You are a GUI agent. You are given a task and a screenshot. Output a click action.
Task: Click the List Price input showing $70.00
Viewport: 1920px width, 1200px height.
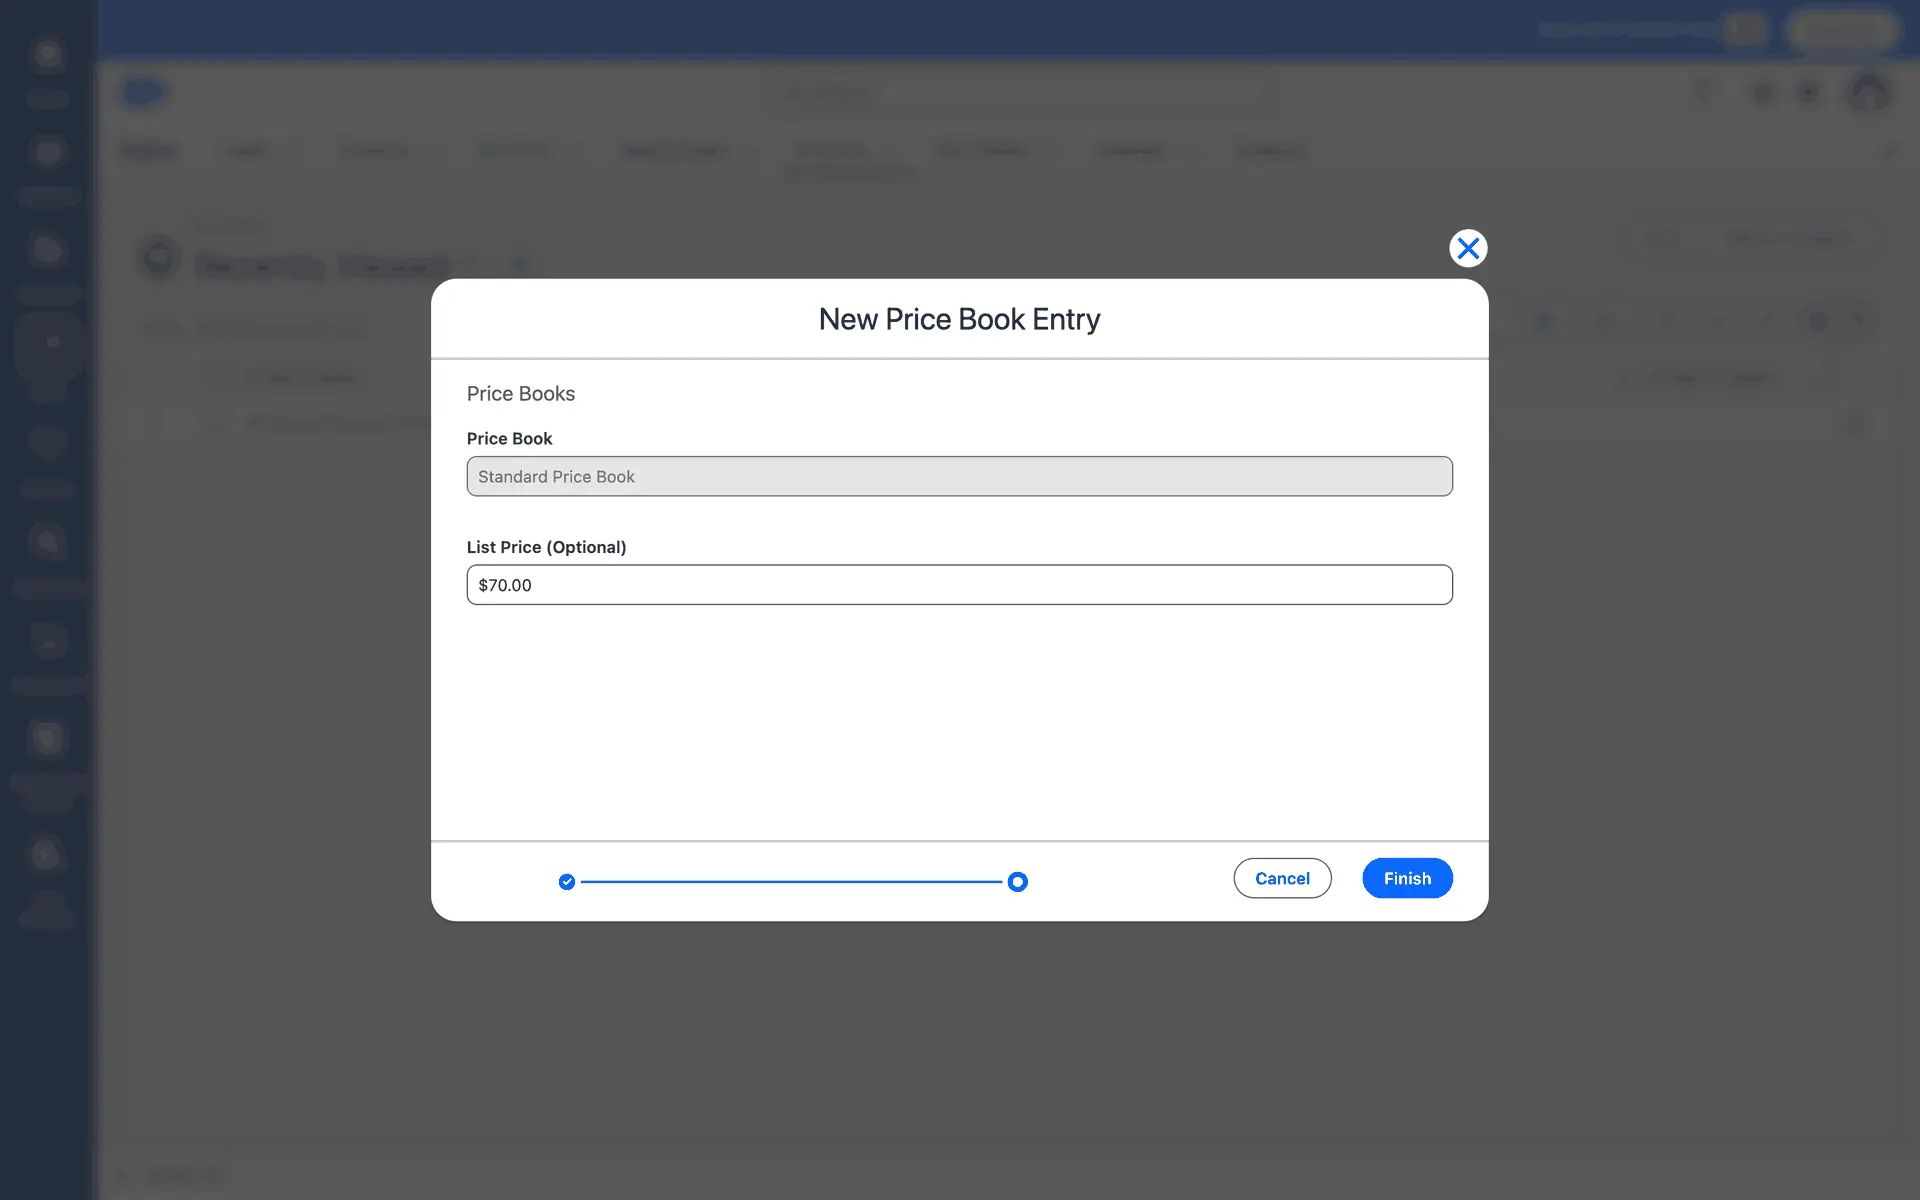click(959, 585)
